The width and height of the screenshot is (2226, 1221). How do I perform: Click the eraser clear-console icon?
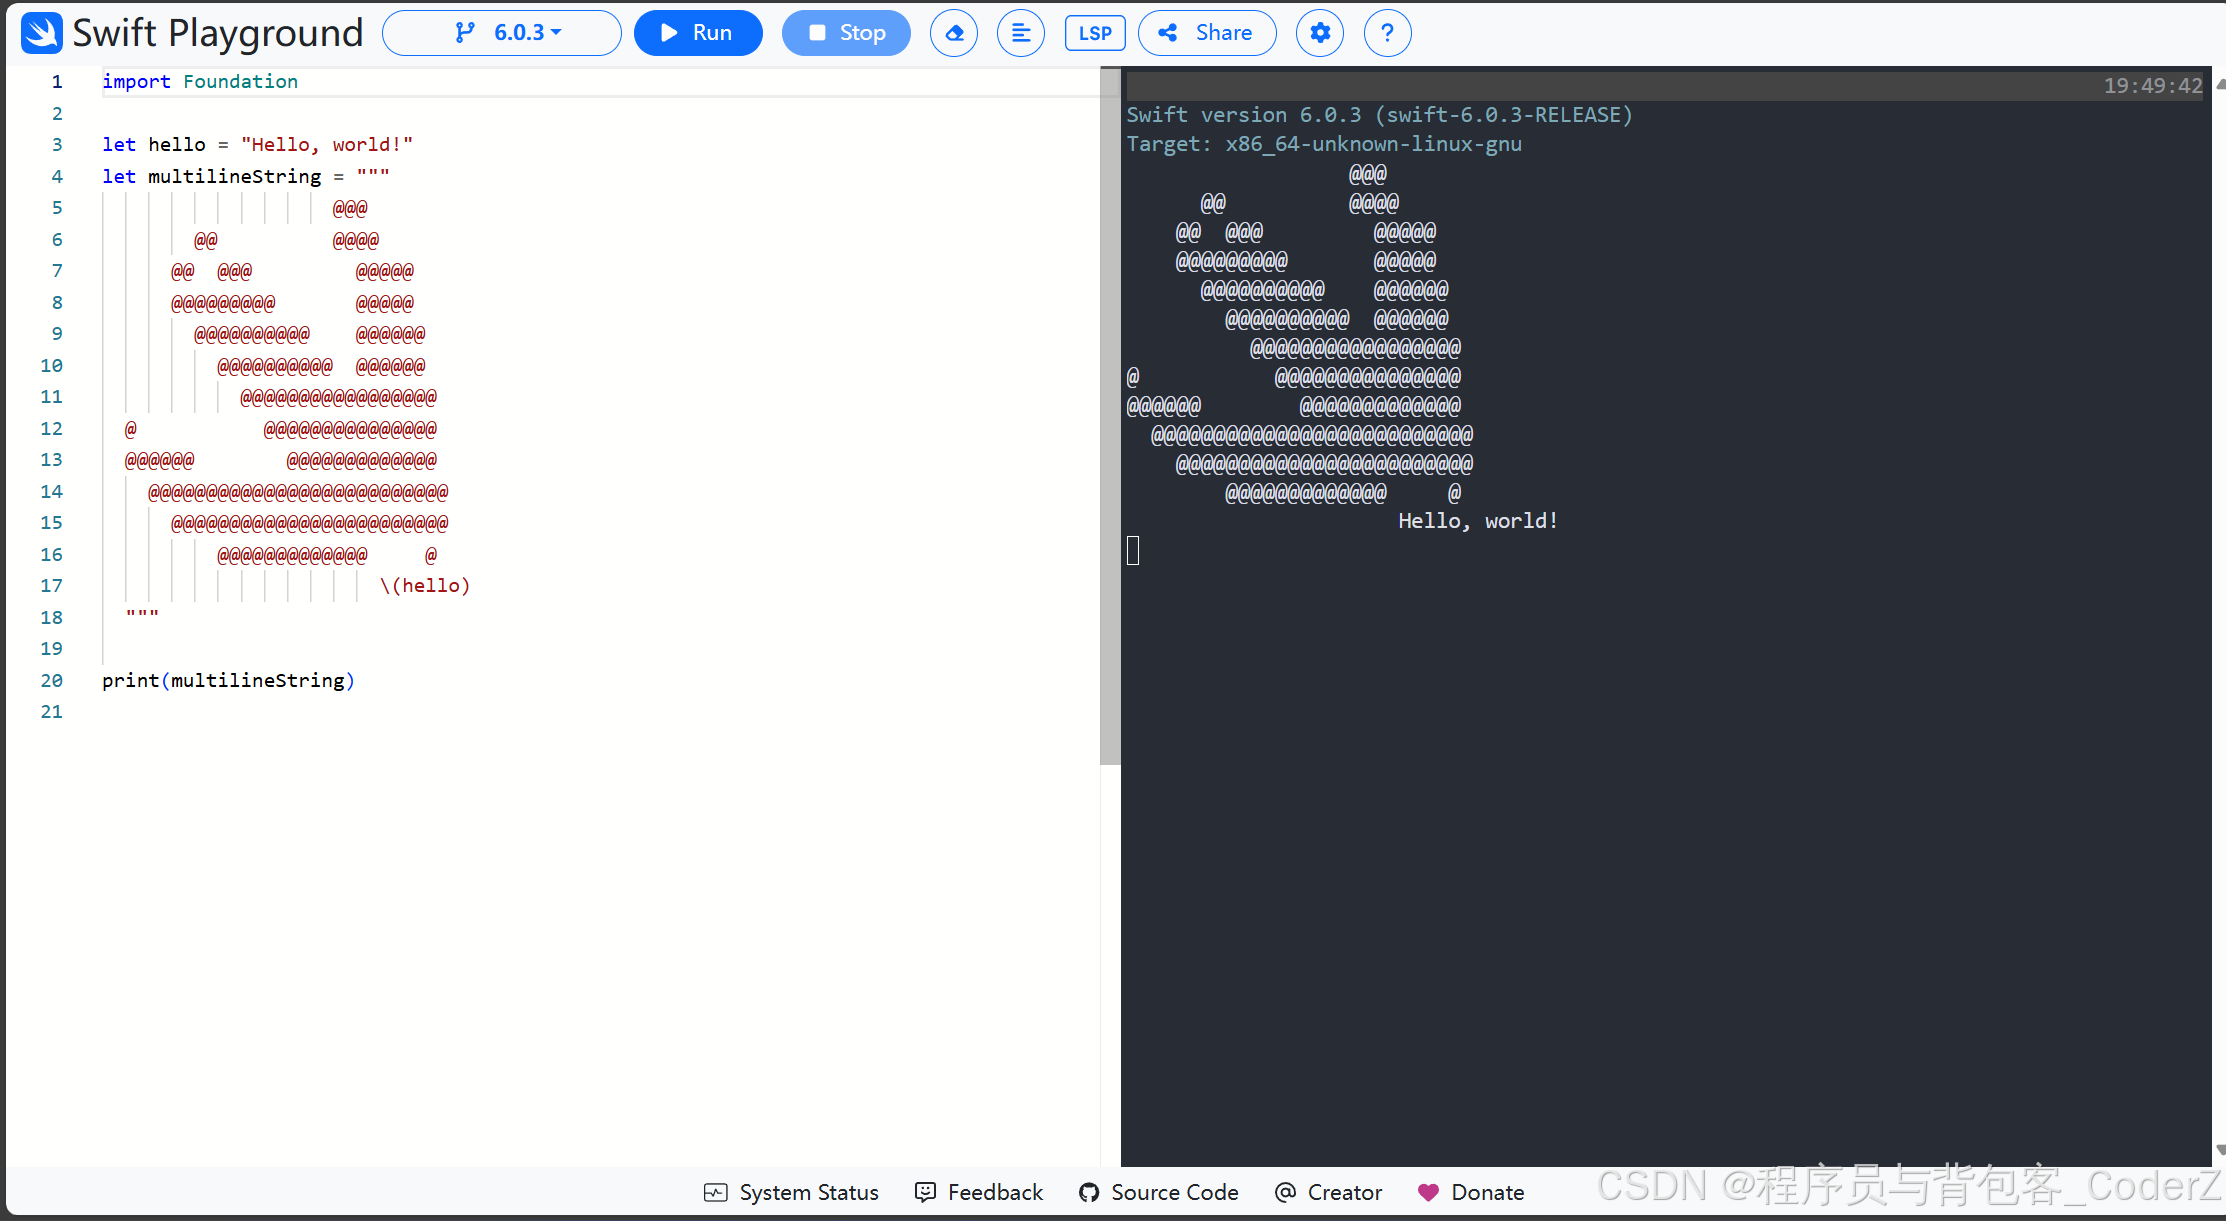click(954, 33)
